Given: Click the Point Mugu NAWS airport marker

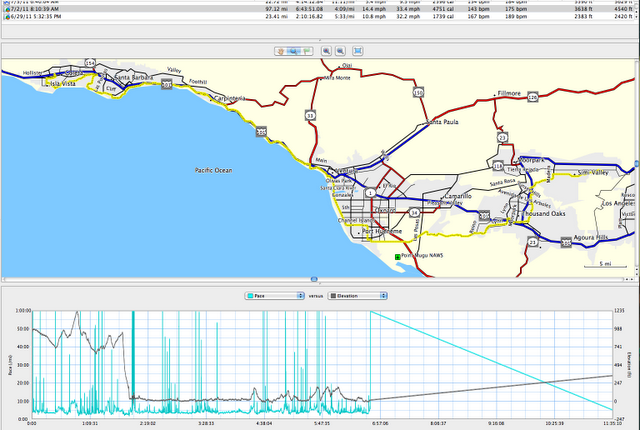Looking at the screenshot, I should coord(398,257).
